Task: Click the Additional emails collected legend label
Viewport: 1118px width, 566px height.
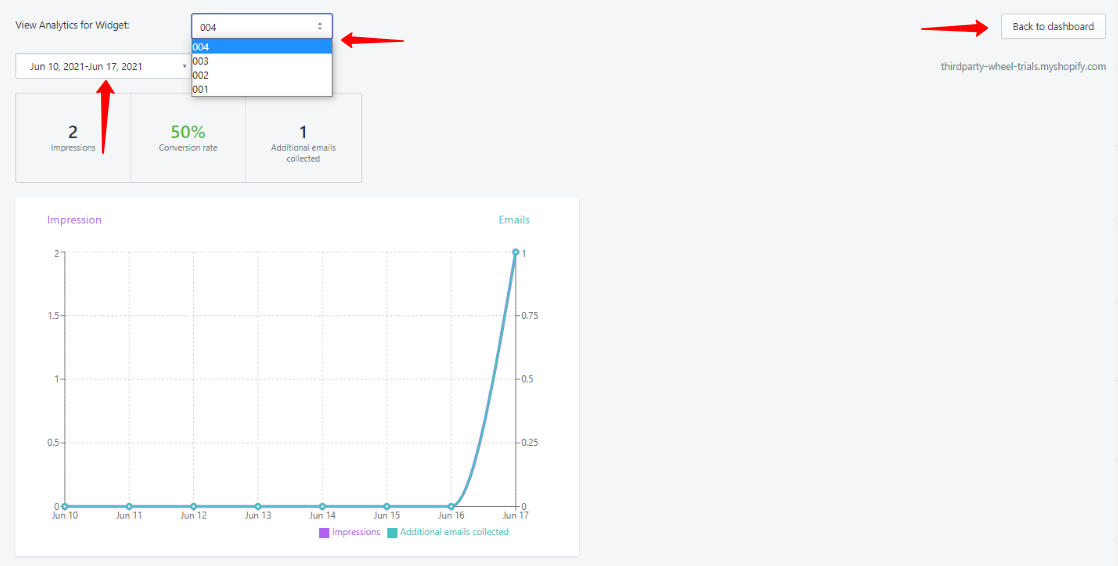Action: point(454,532)
